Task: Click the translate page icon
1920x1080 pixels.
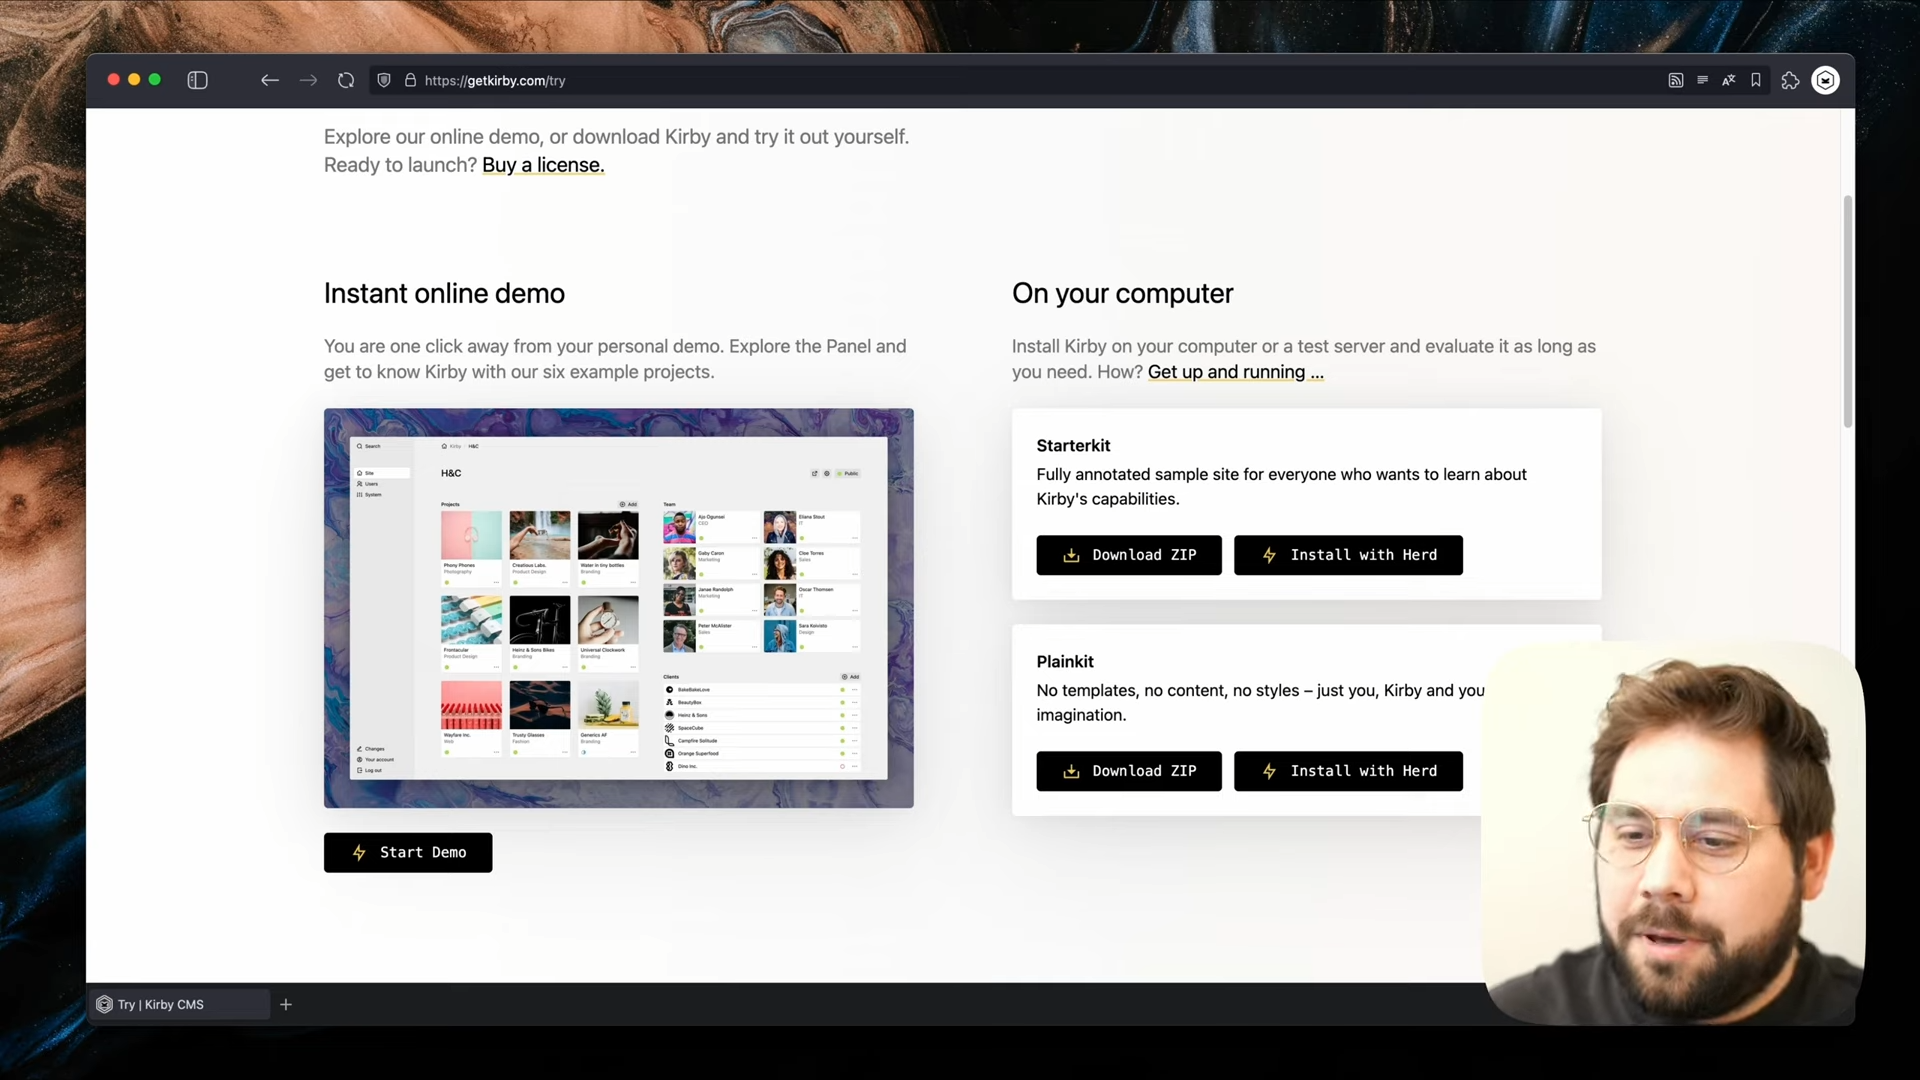Action: [x=1728, y=80]
